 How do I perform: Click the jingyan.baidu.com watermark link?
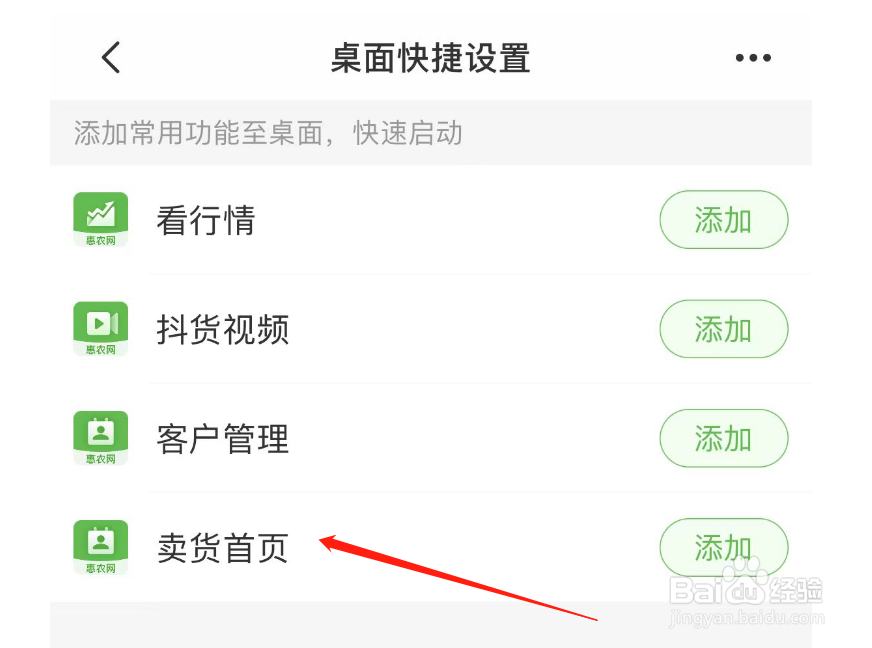pos(747,617)
